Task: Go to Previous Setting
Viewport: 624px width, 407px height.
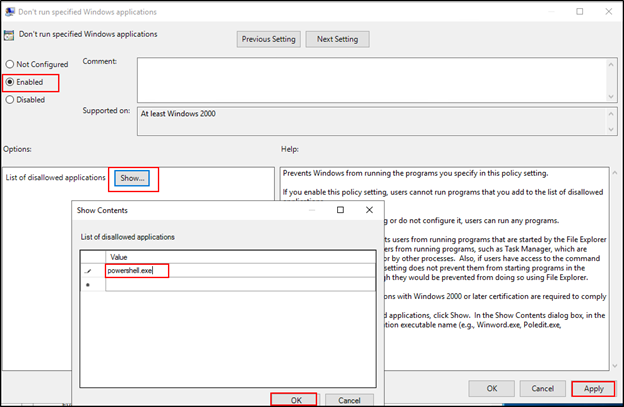Action: point(268,39)
